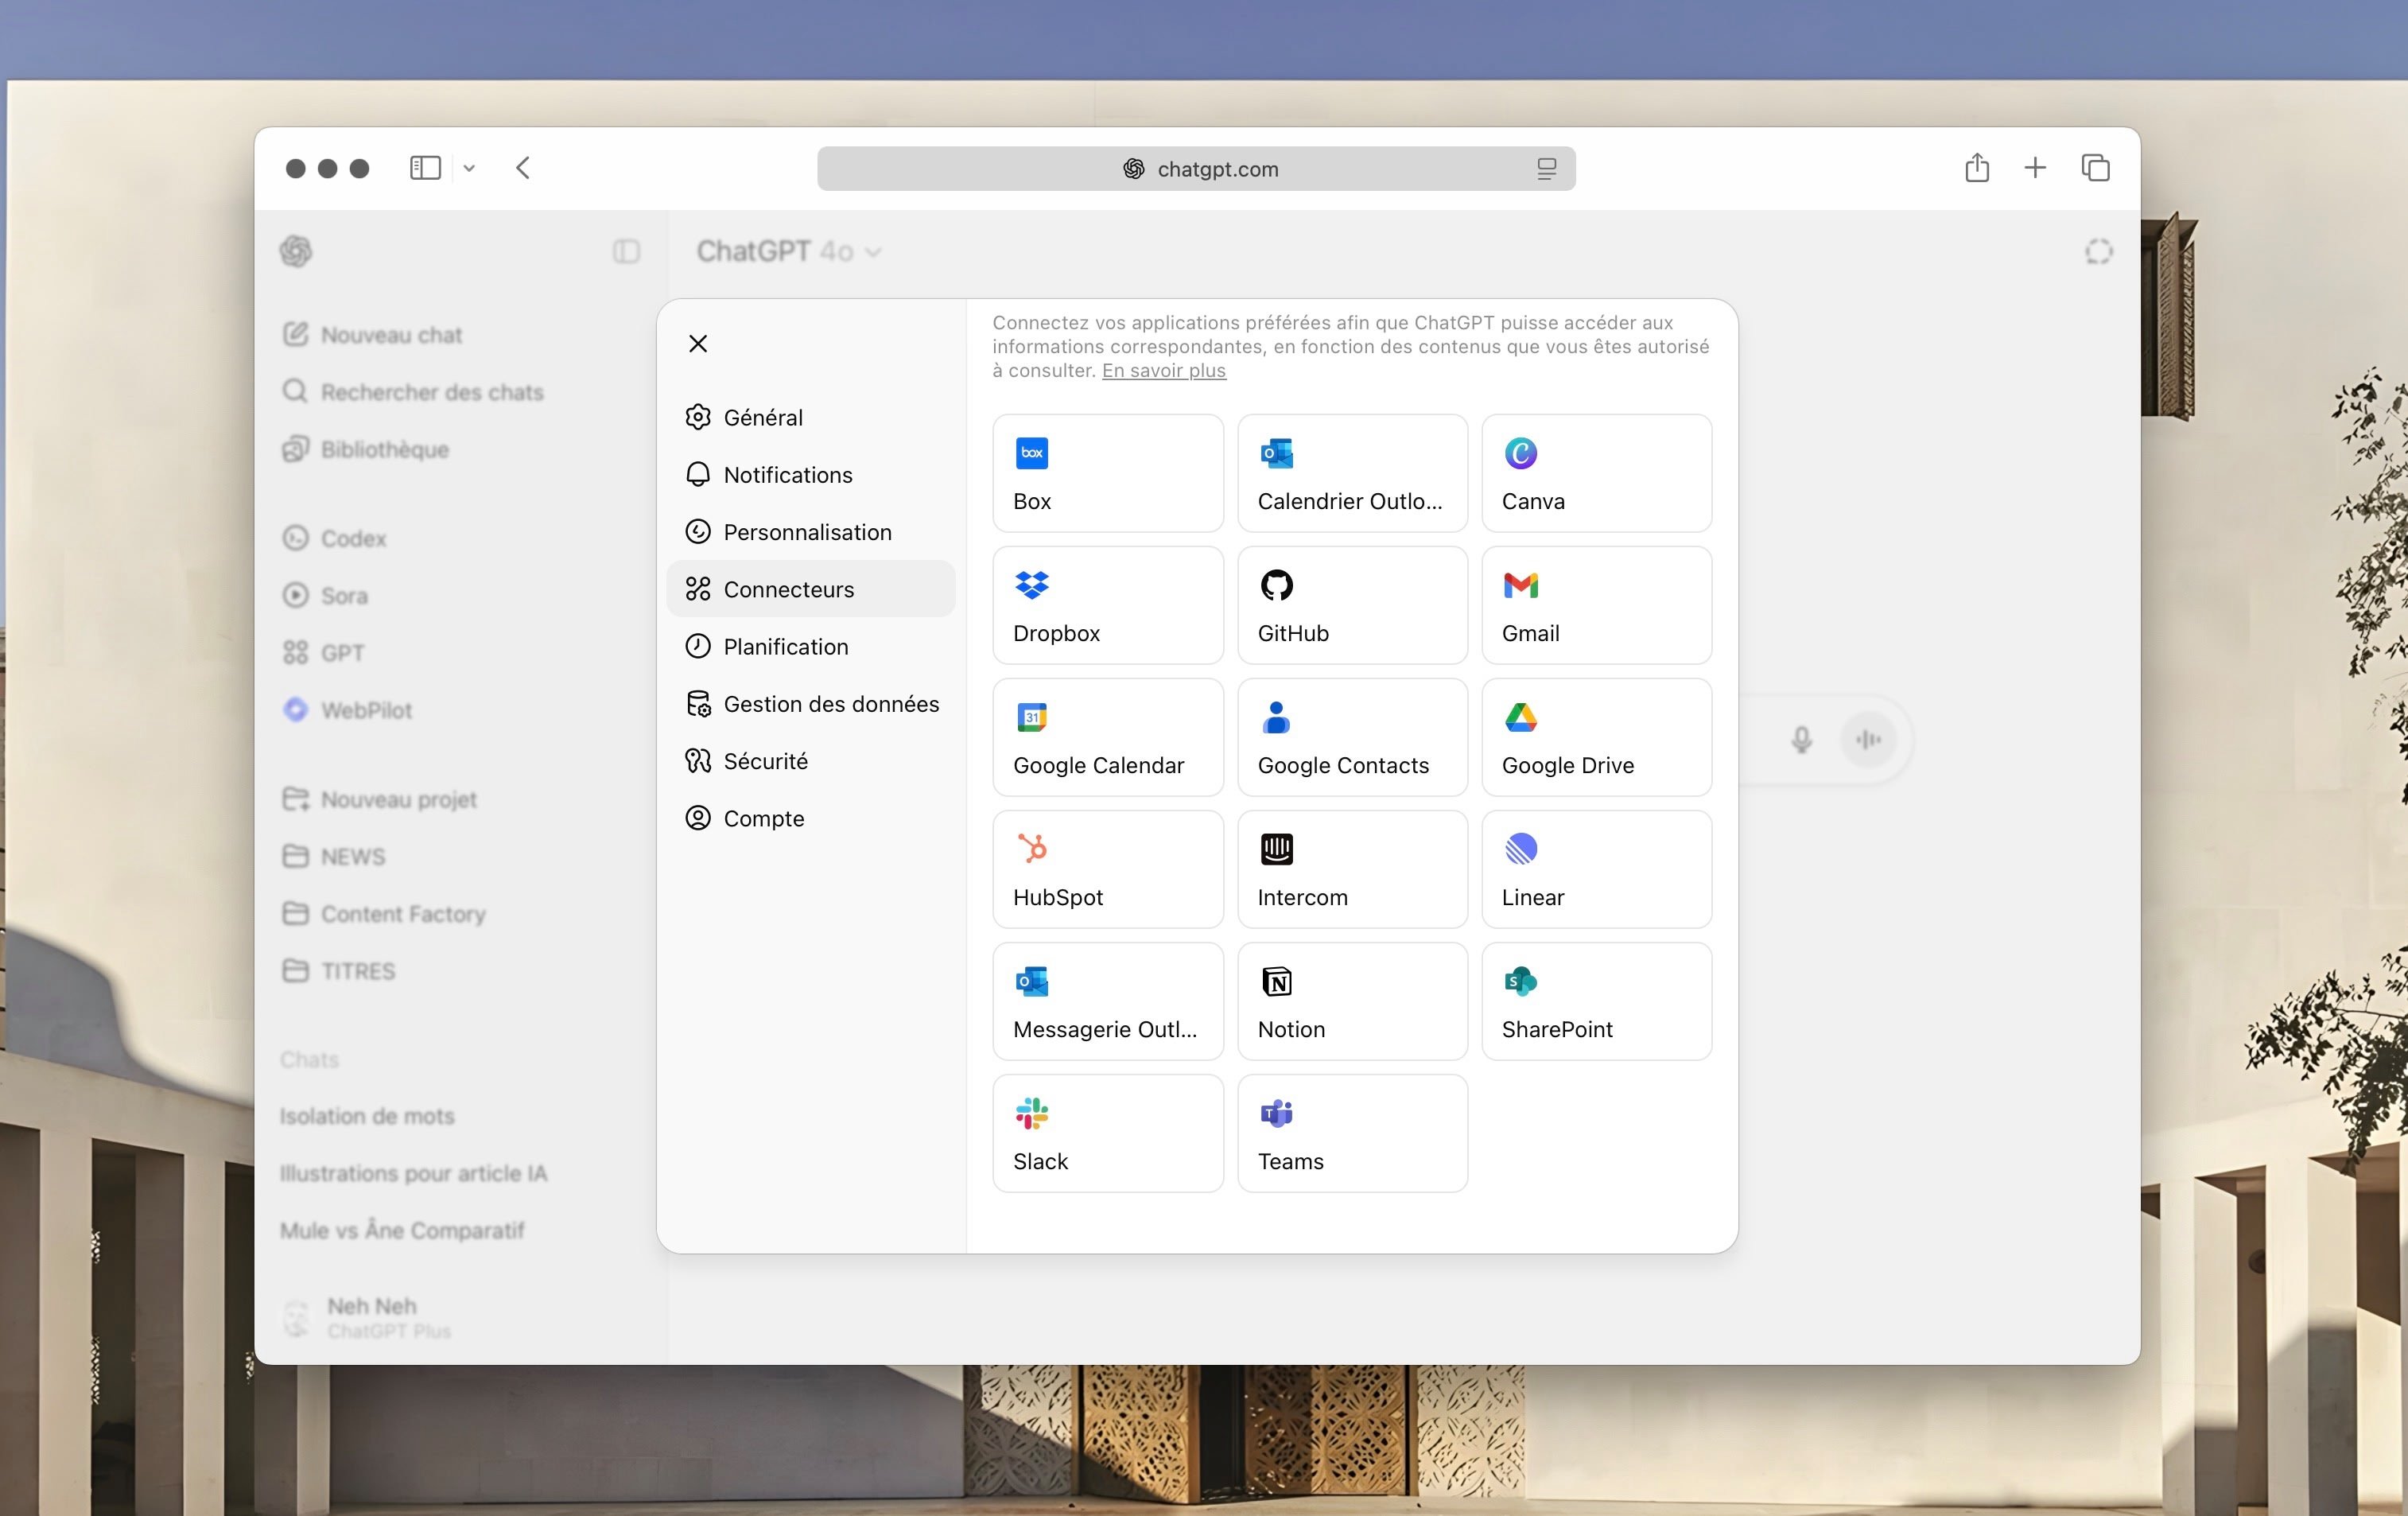Select the Teams connector card

1352,1133
